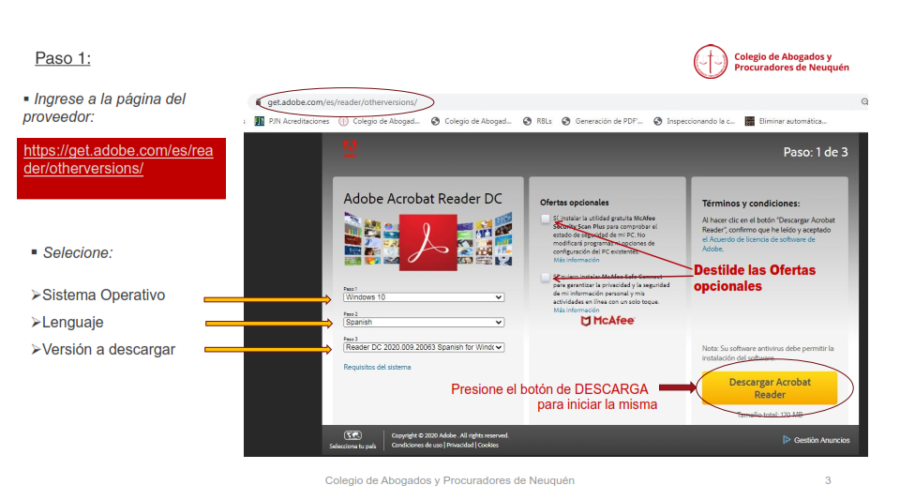Click the Ofertas opcionales heading
The image size is (900, 500).
[x=574, y=203]
